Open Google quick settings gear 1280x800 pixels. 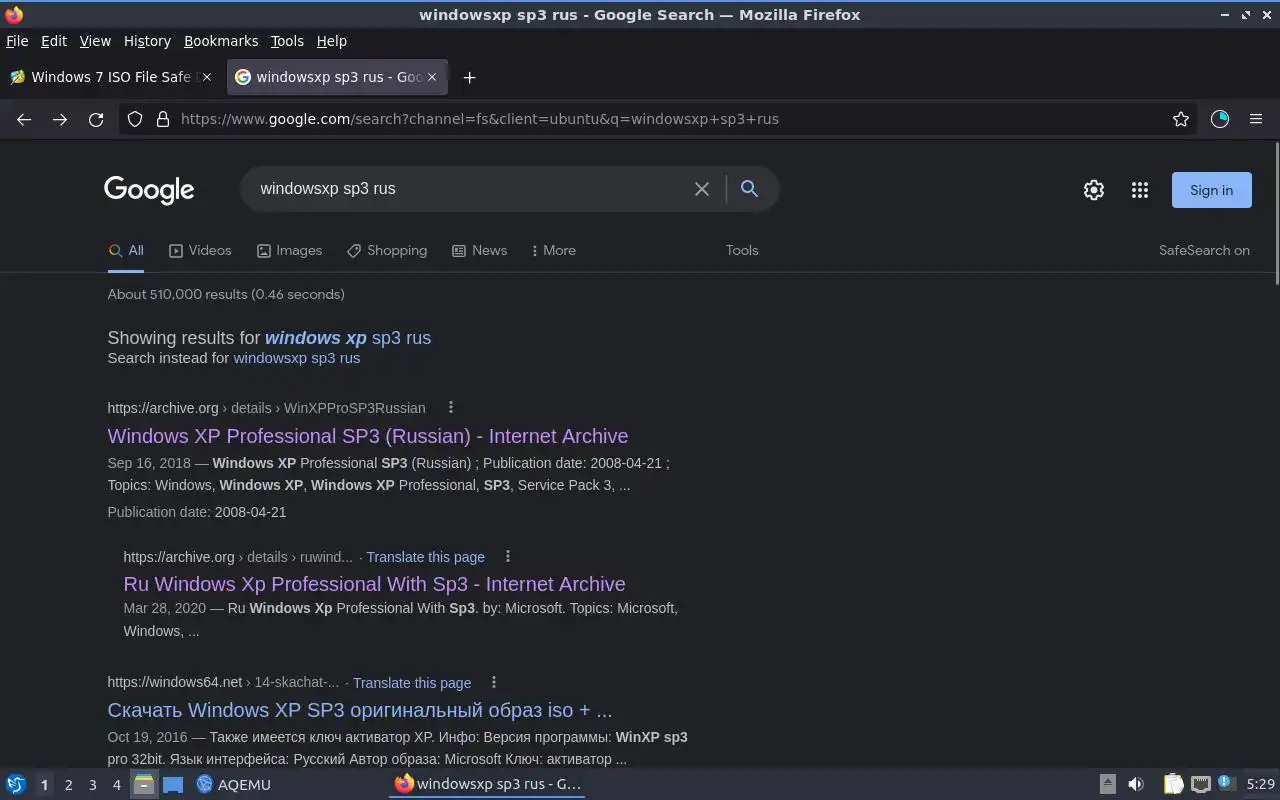coord(1094,190)
